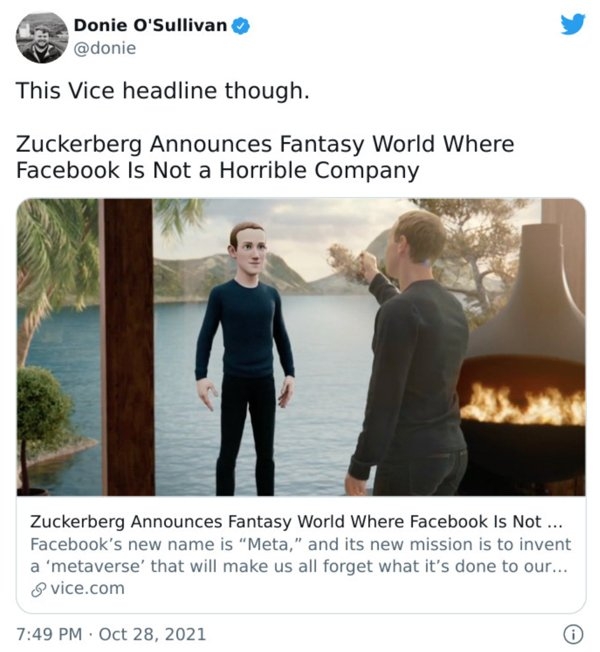Click the man with his back turned
The image size is (600, 652).
pyautogui.click(x=410, y=360)
